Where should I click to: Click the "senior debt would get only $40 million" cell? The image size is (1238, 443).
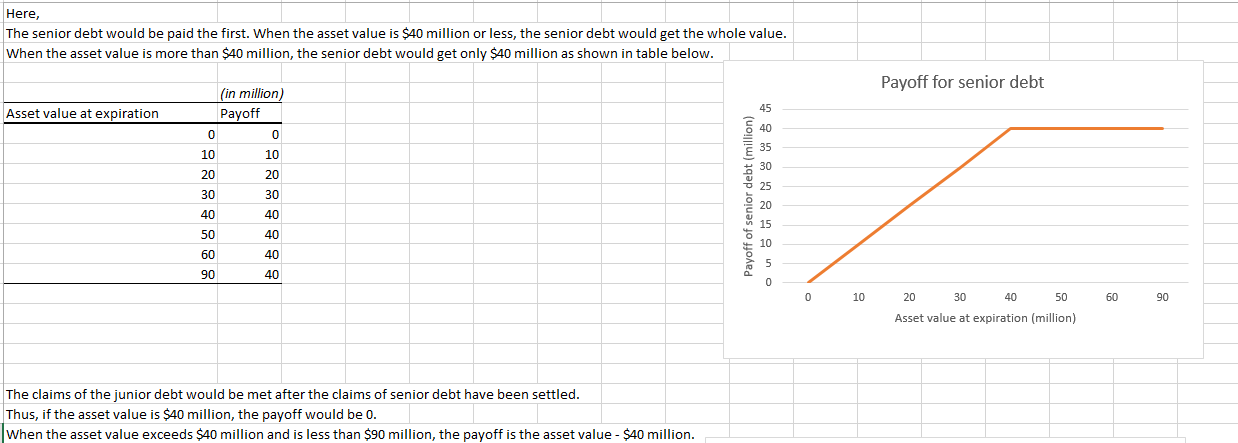pos(360,53)
